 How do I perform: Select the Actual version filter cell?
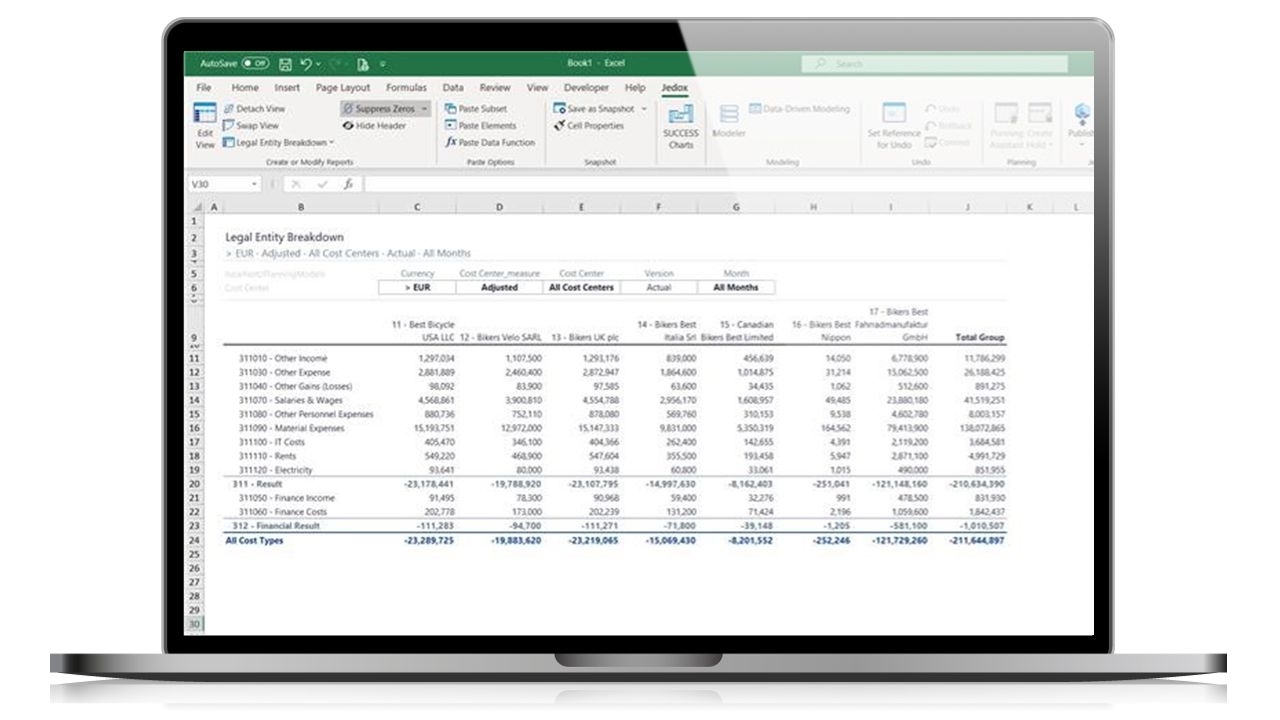click(x=659, y=288)
